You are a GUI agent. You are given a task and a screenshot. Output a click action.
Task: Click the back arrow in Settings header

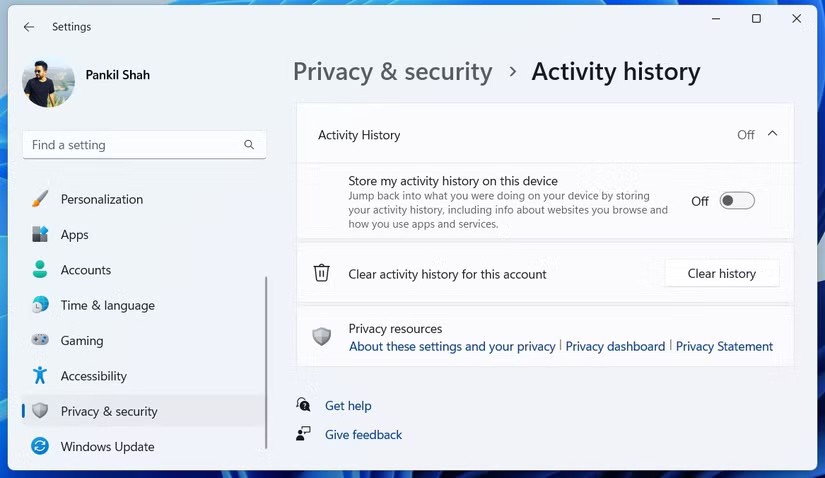click(x=29, y=27)
